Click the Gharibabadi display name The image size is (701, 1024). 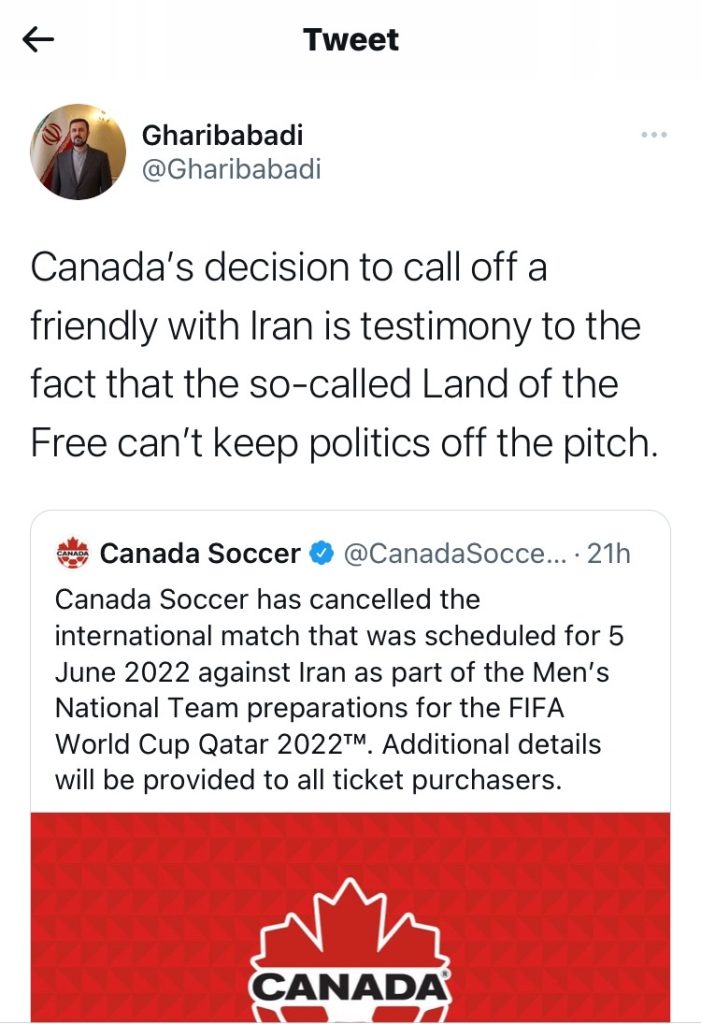point(222,135)
